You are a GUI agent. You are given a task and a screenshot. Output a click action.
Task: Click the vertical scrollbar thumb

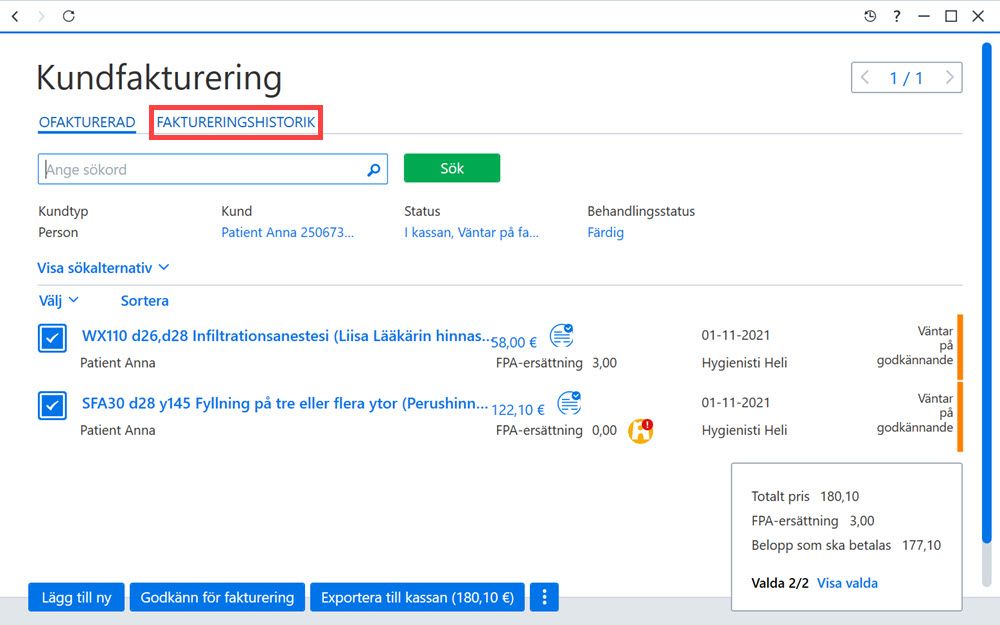987,293
